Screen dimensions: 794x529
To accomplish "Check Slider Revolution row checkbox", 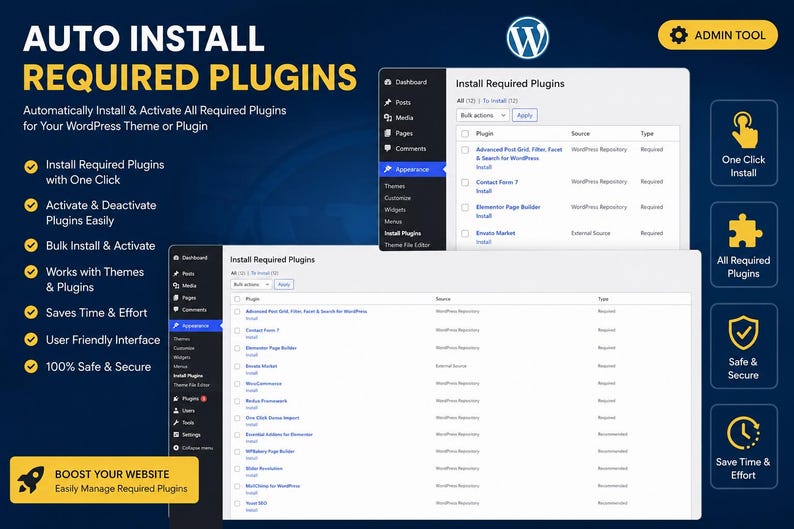I will [237, 469].
